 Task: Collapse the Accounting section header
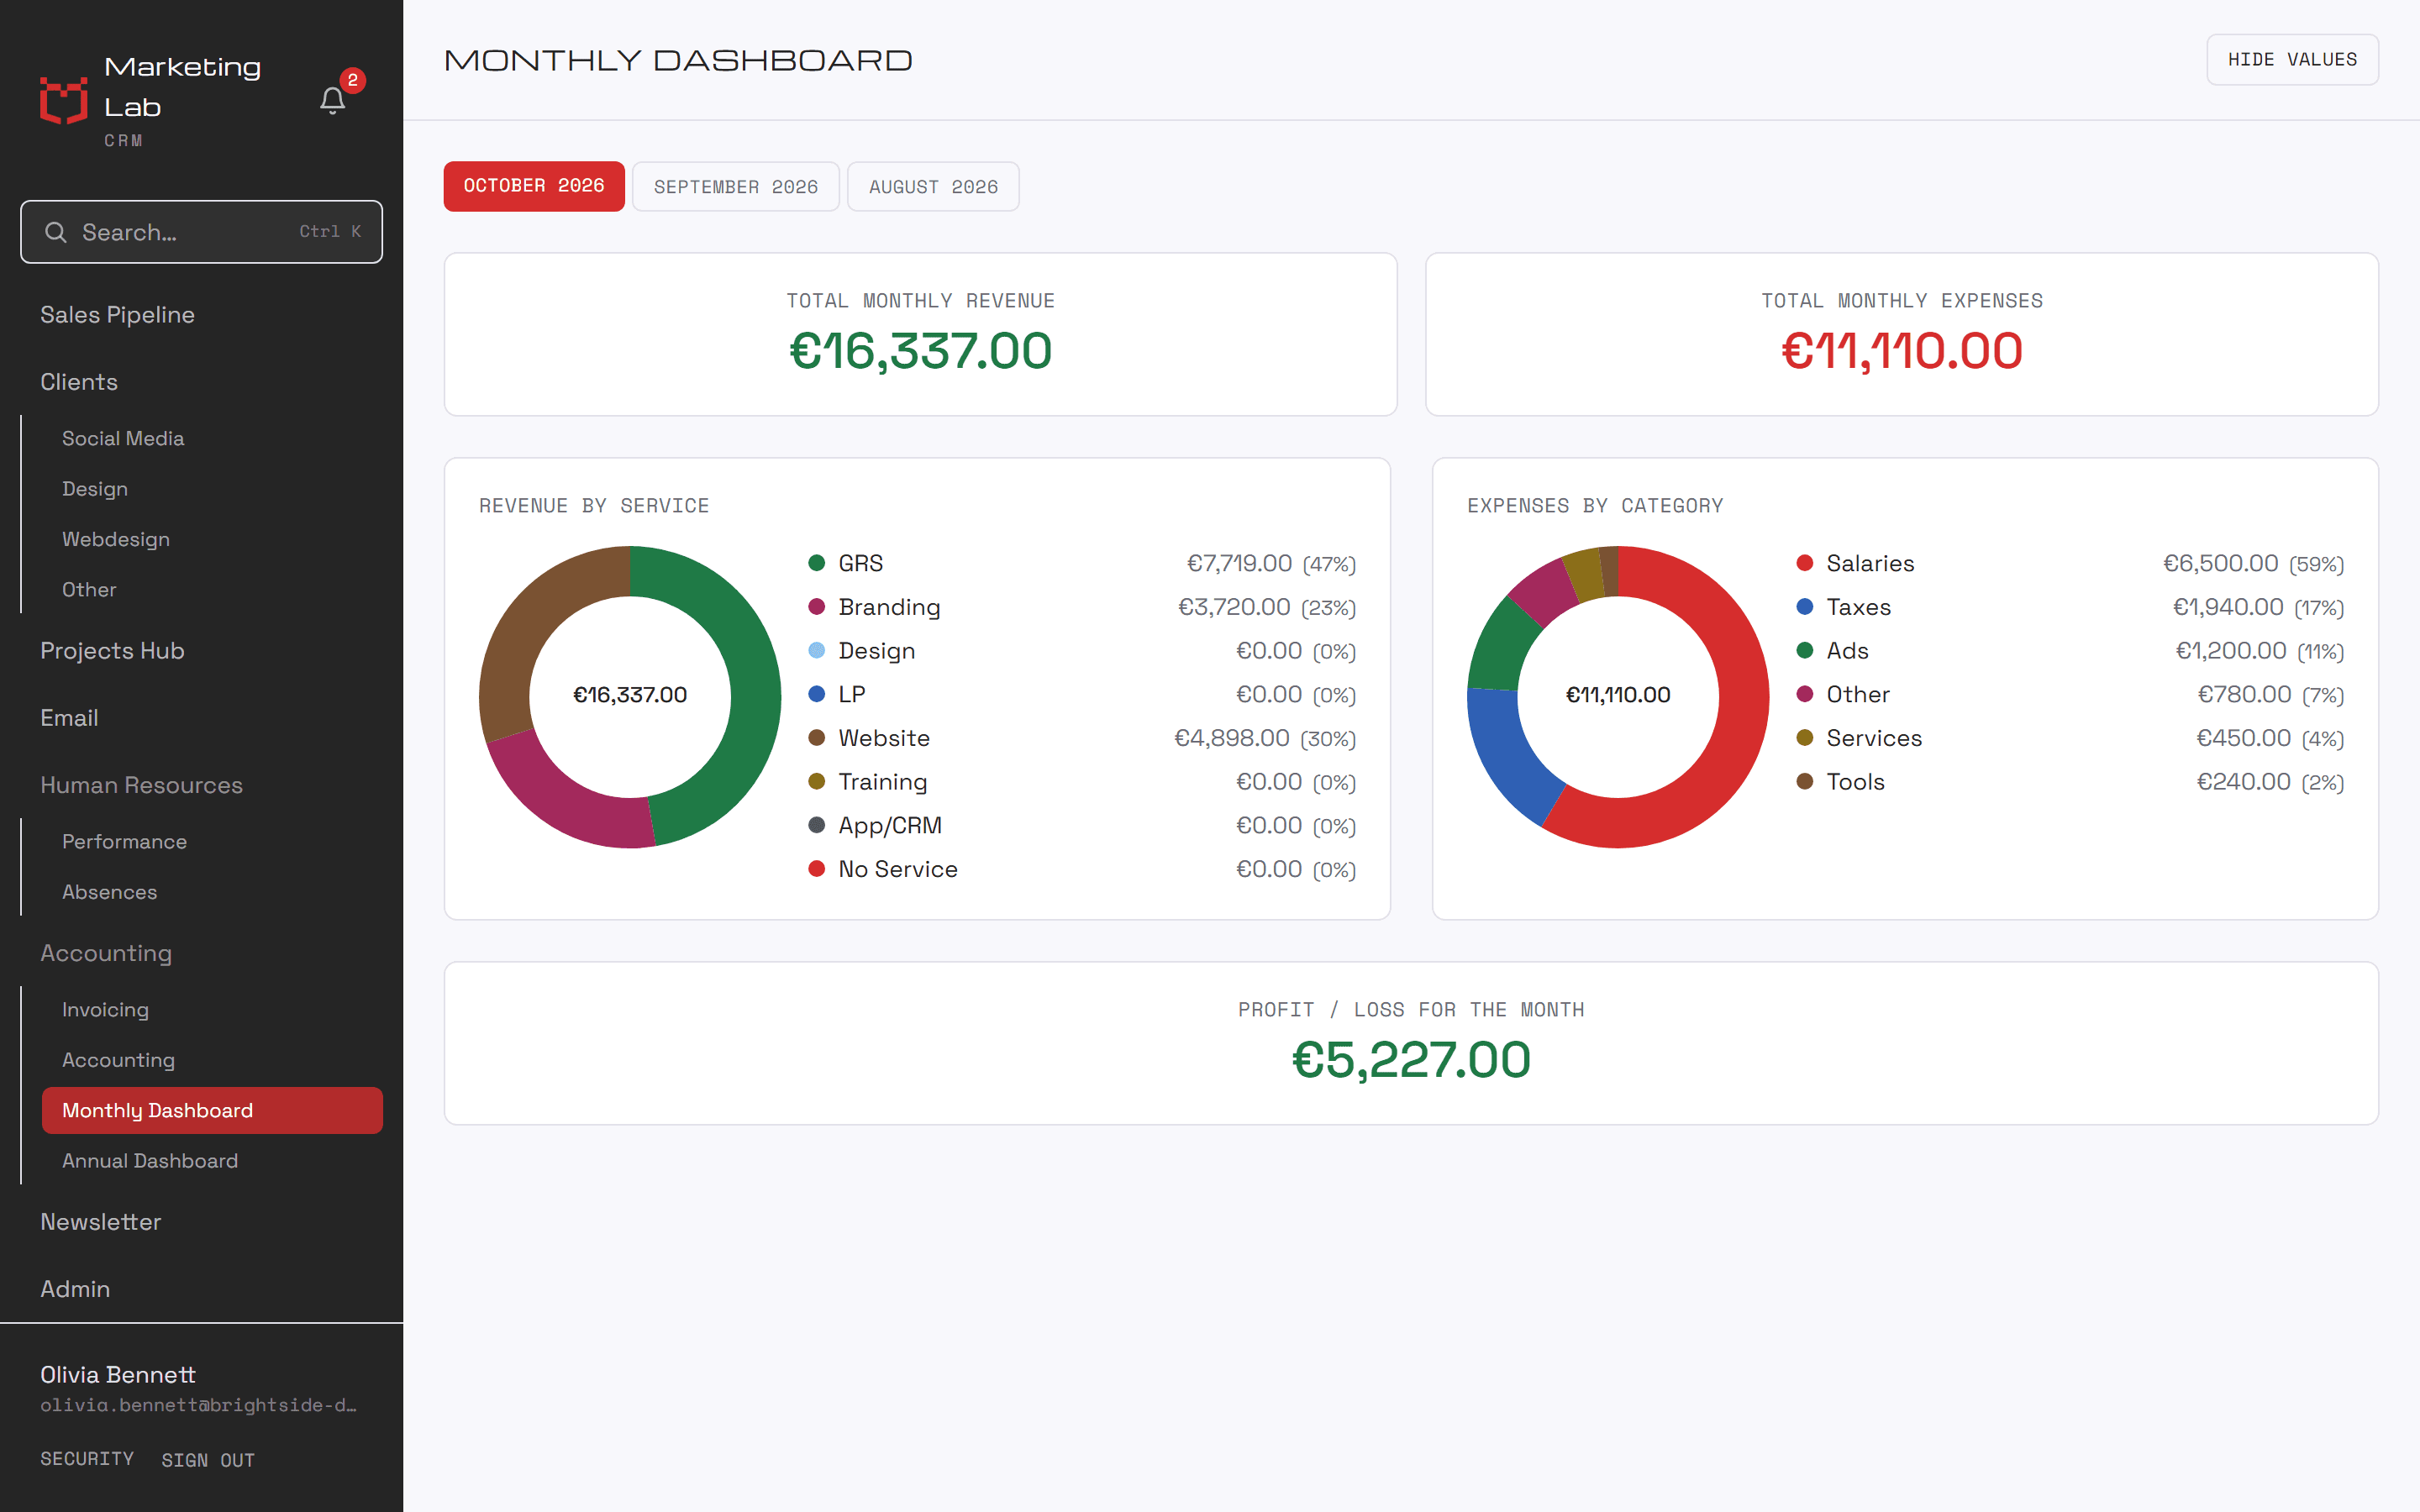tap(106, 953)
